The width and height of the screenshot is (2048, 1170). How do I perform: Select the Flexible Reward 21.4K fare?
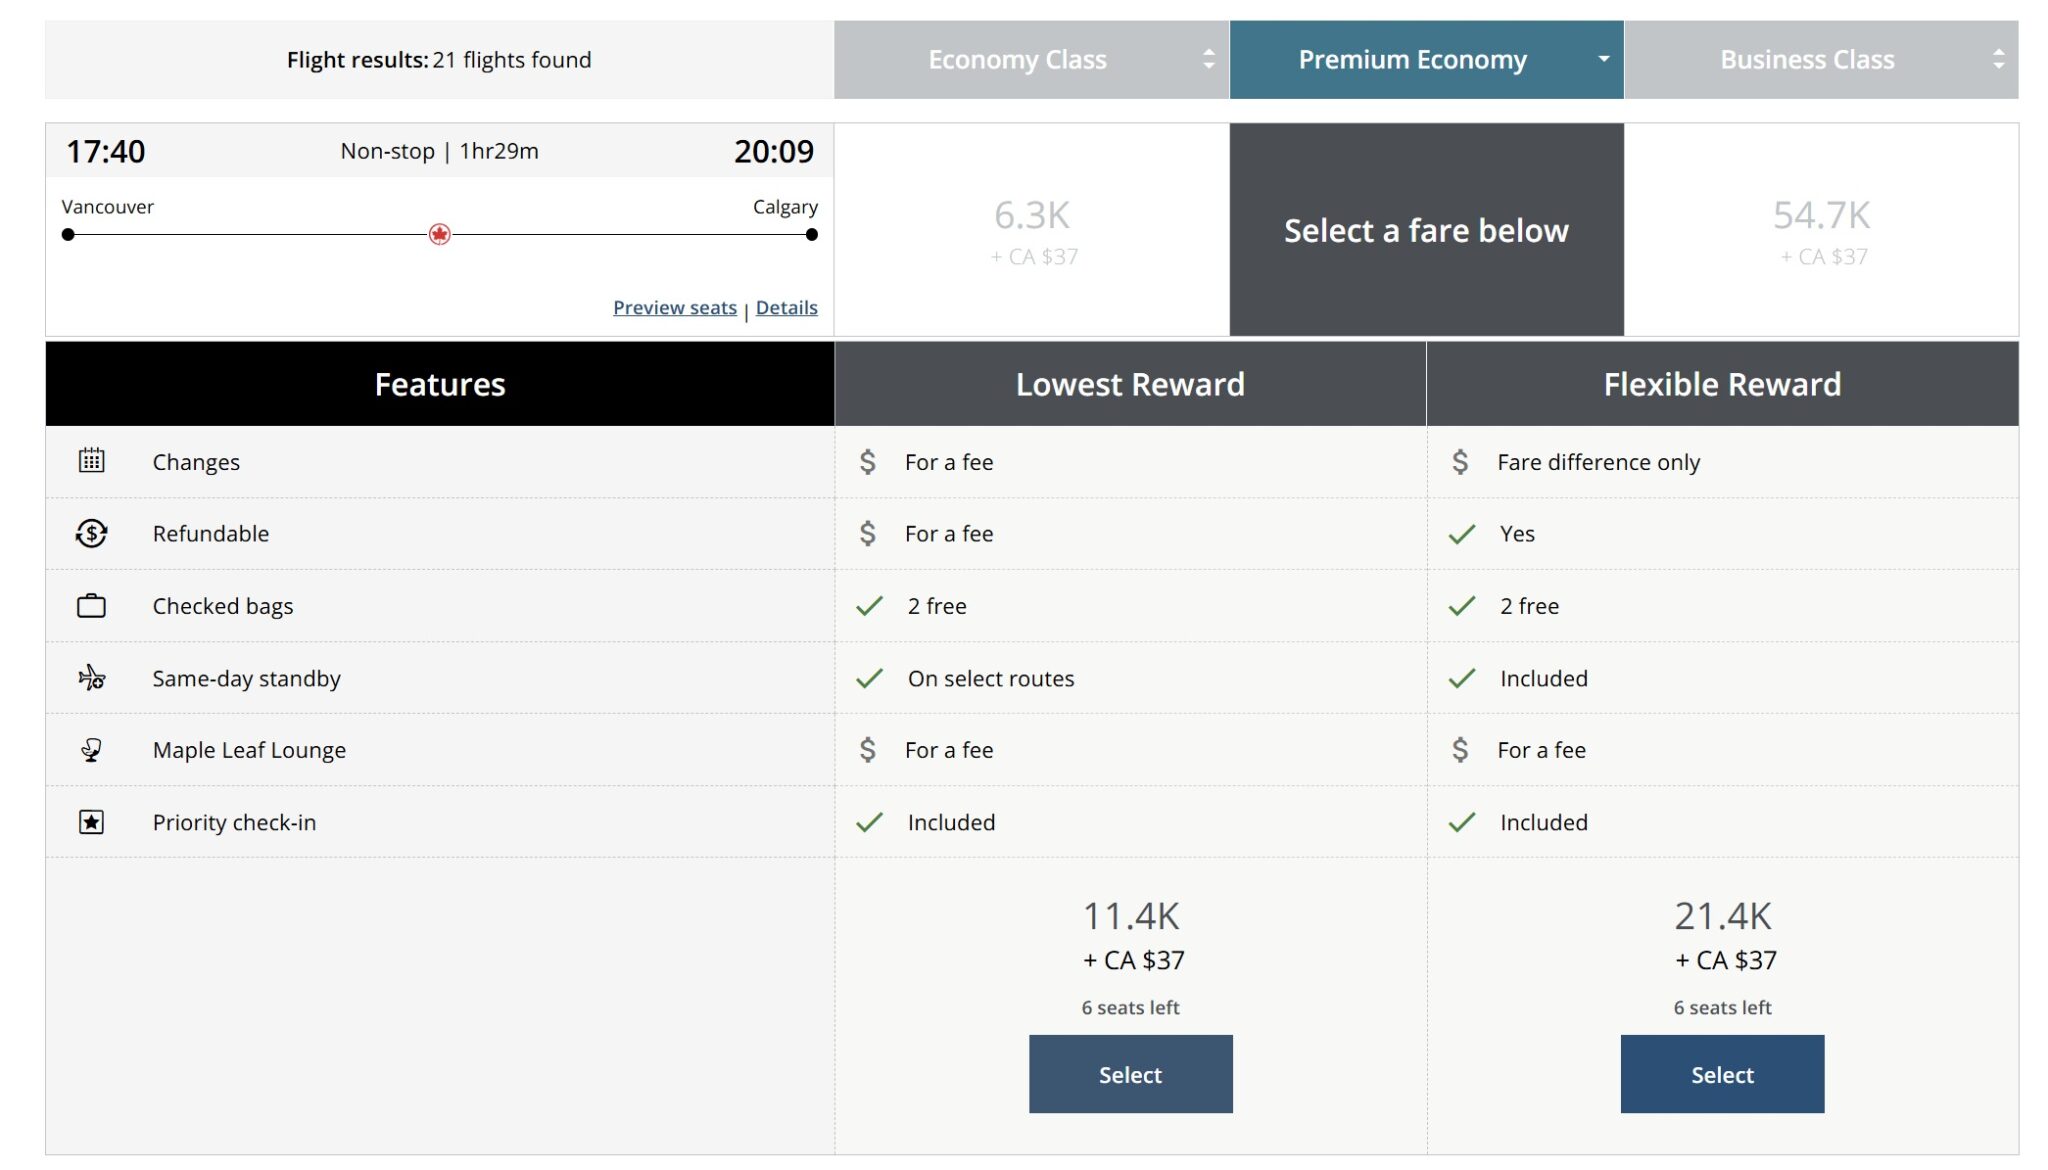1722,1074
